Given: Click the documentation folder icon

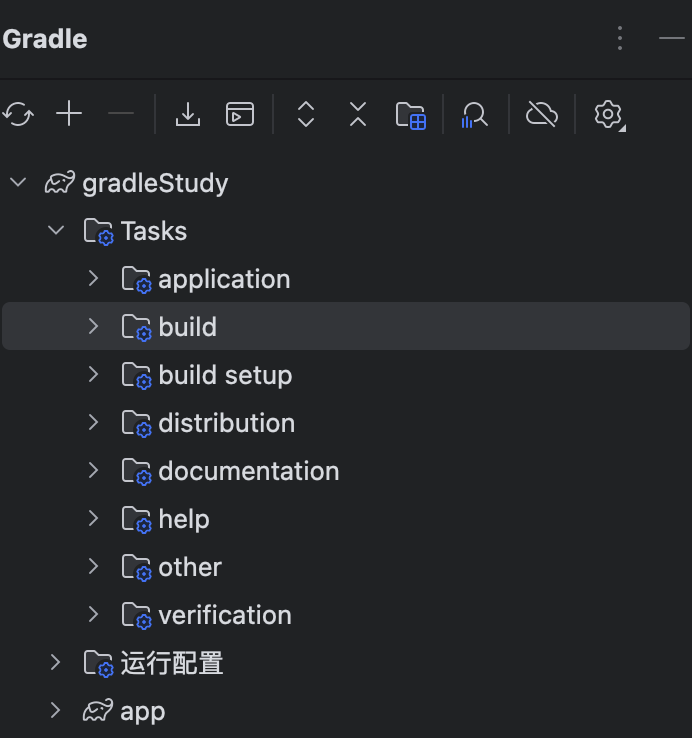Looking at the screenshot, I should (x=137, y=472).
